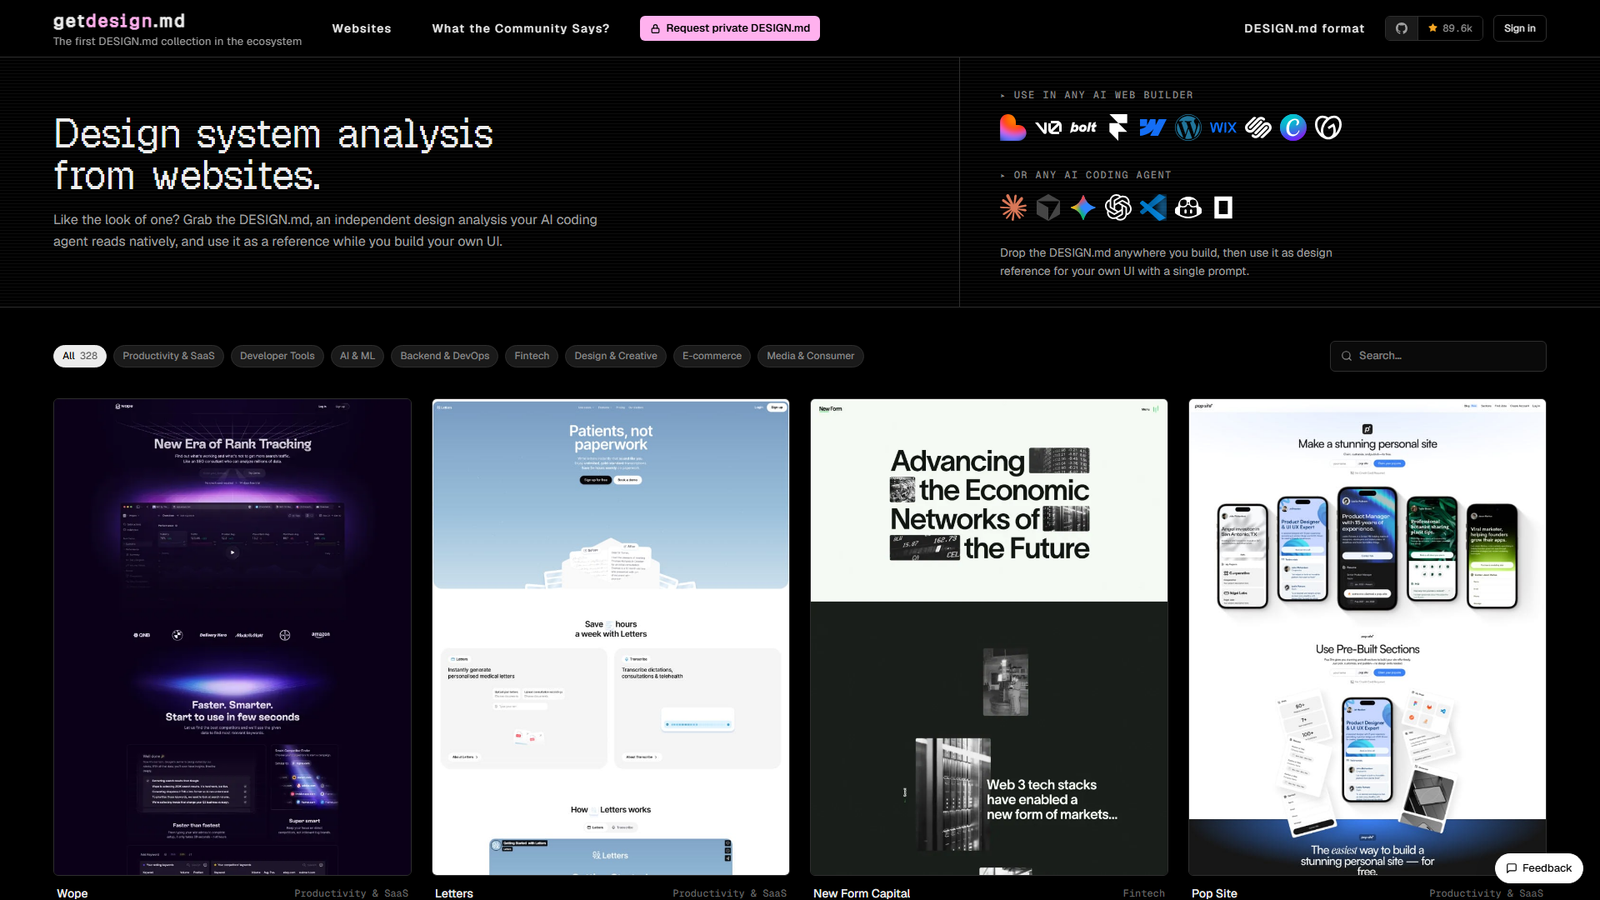This screenshot has height=900, width=1600.
Task: Filter by Developer Tools
Action: [x=277, y=356]
